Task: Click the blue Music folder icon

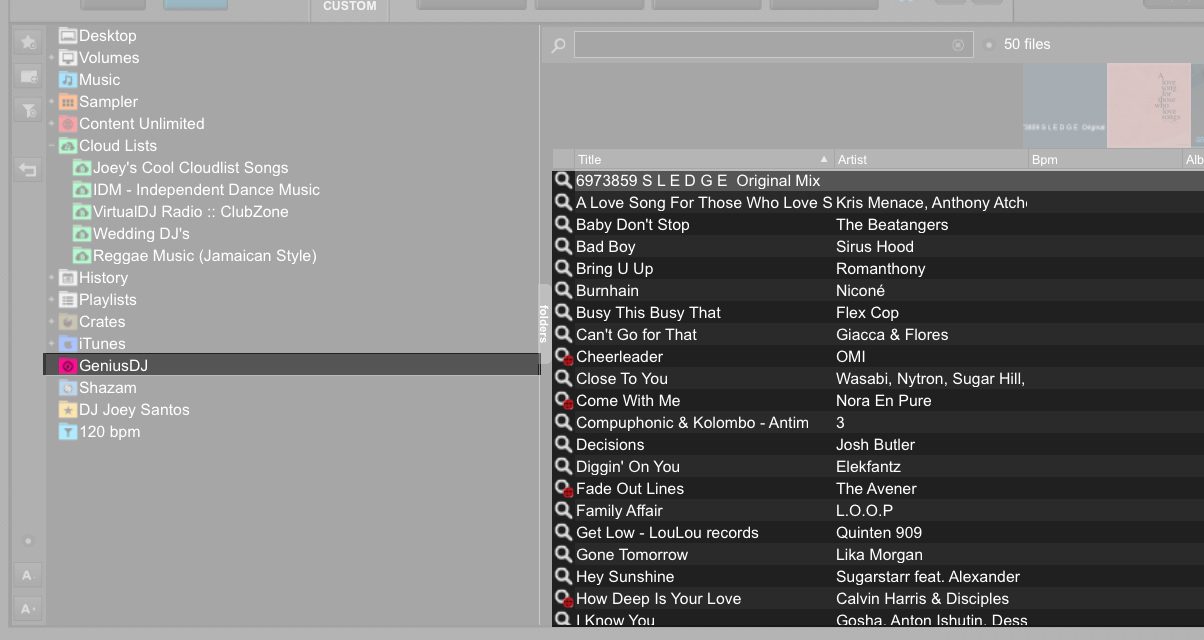Action: 68,80
